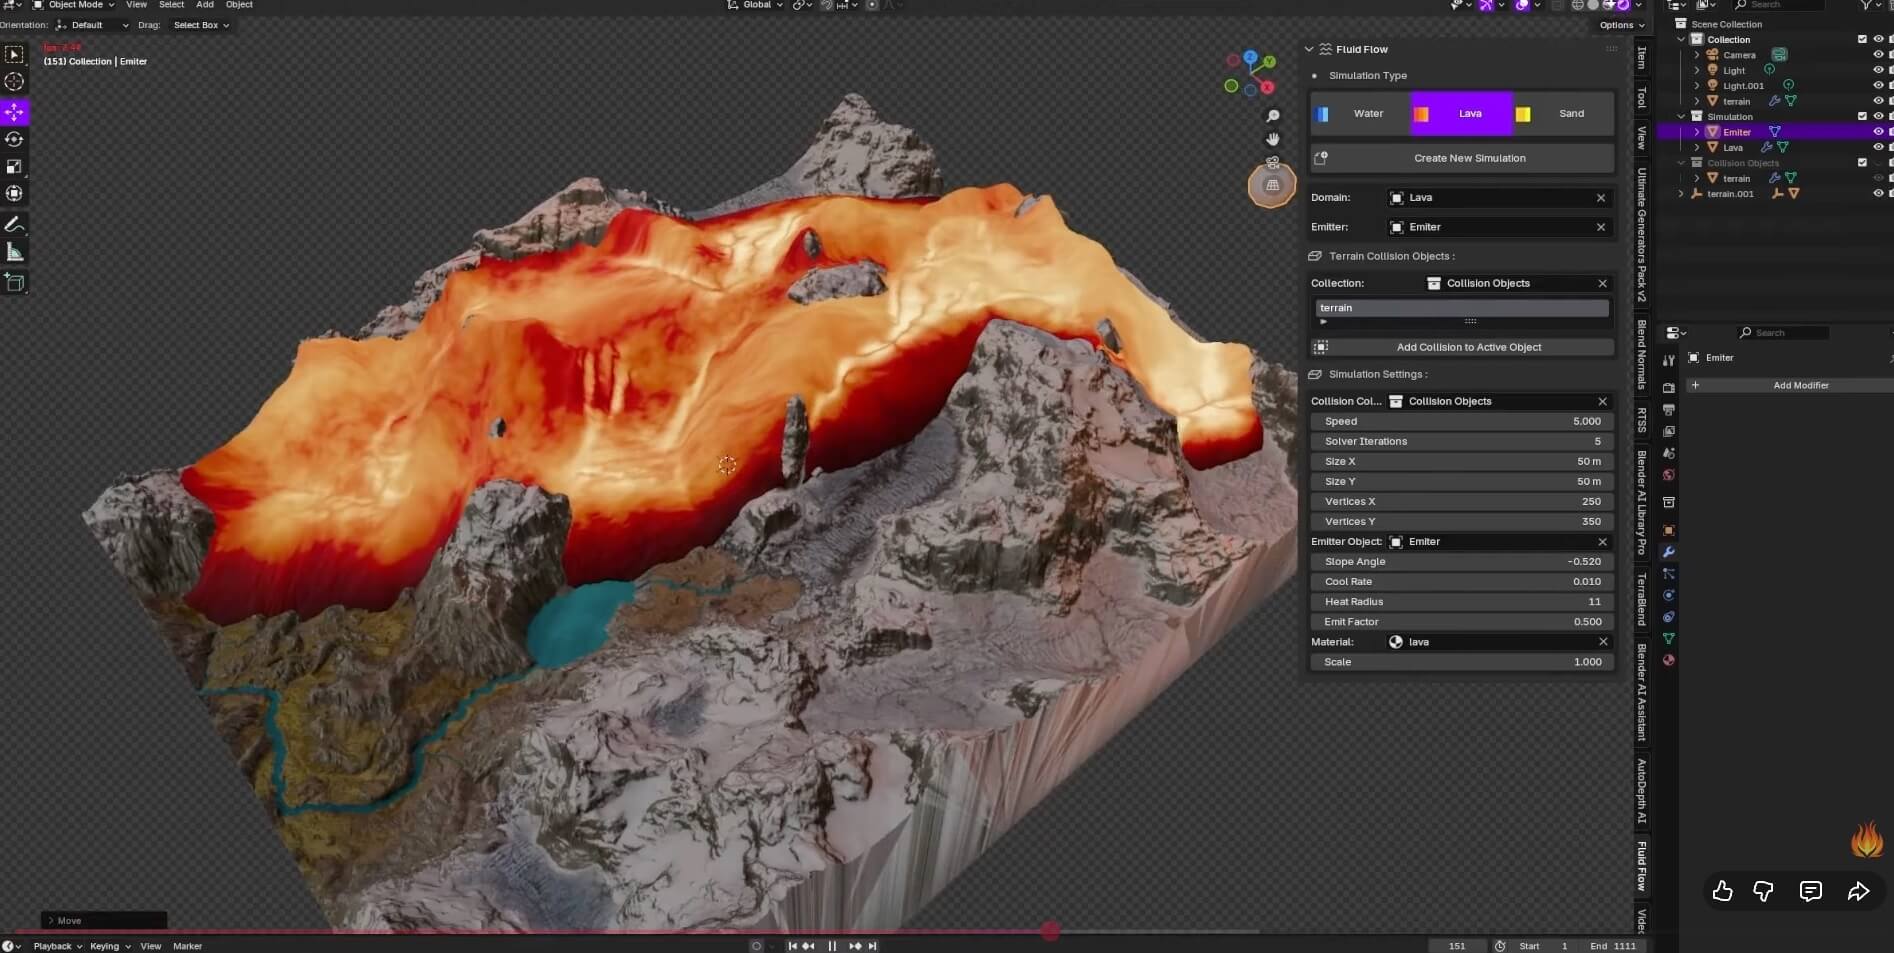Adjust the Cool Rate slider field
This screenshot has height=953, width=1894.
tap(1461, 582)
